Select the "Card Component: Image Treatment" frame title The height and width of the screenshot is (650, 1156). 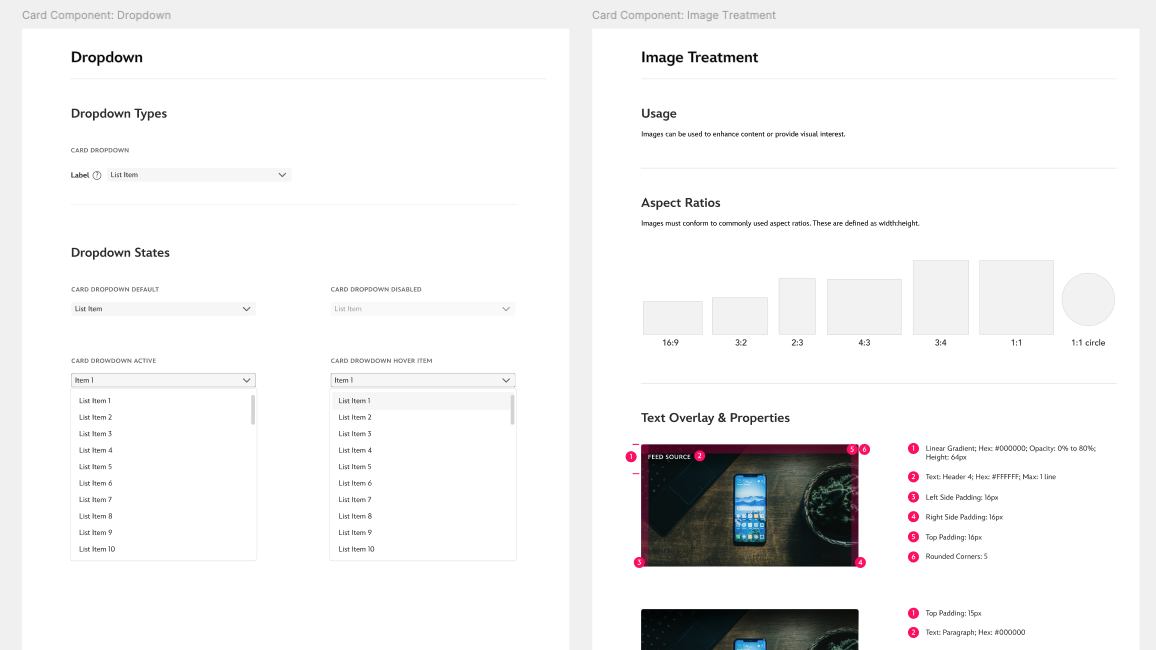tap(683, 15)
